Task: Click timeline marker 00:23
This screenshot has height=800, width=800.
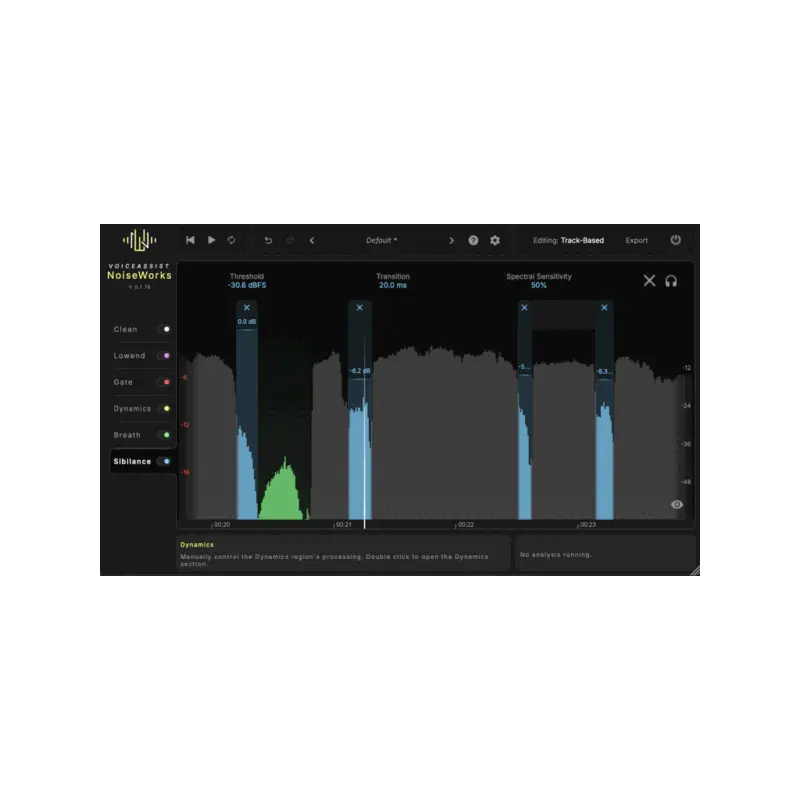Action: pyautogui.click(x=587, y=524)
